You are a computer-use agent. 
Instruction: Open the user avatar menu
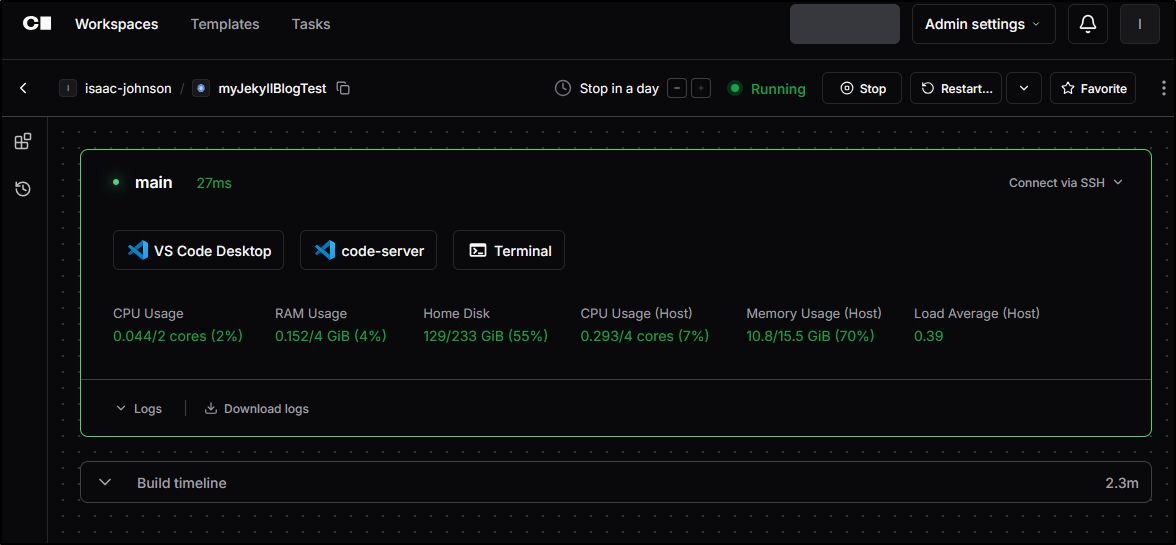(1140, 24)
